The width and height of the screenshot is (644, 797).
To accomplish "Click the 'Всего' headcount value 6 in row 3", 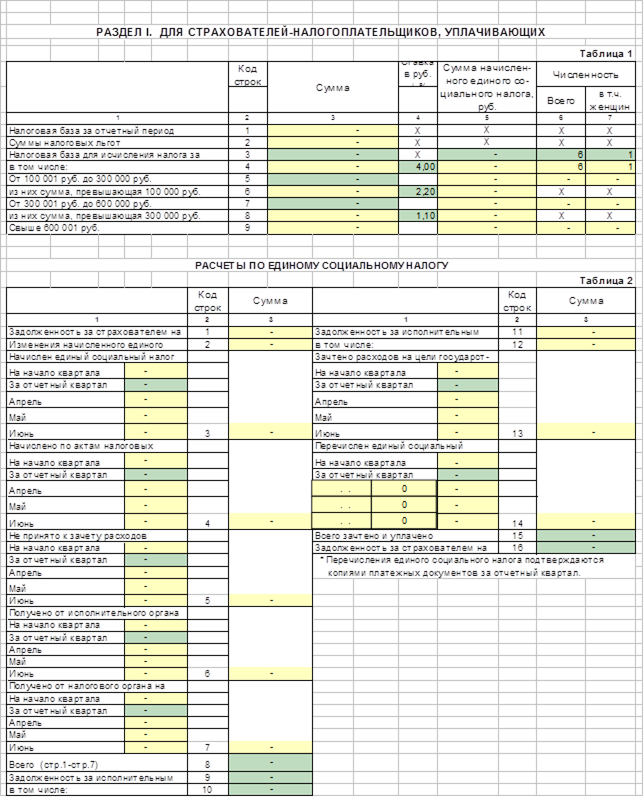I will [562, 155].
